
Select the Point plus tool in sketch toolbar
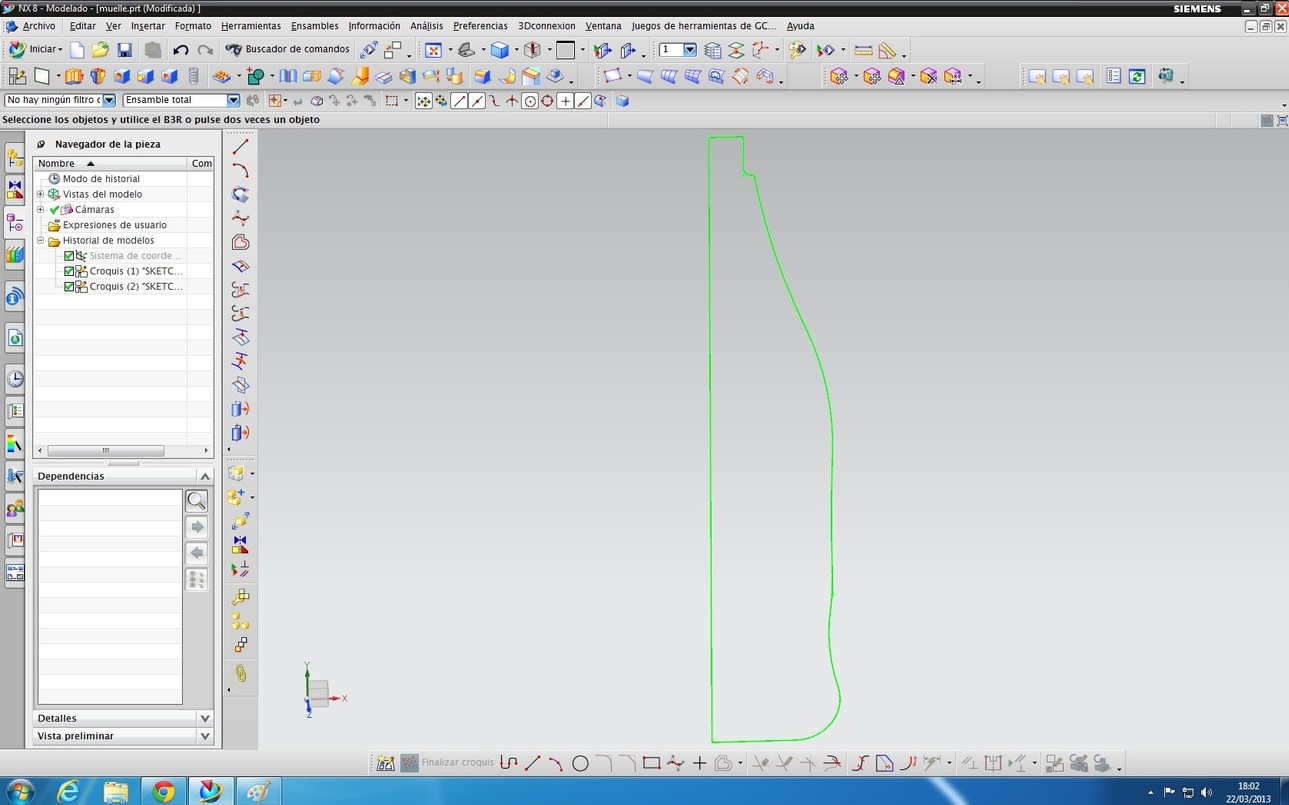point(699,763)
